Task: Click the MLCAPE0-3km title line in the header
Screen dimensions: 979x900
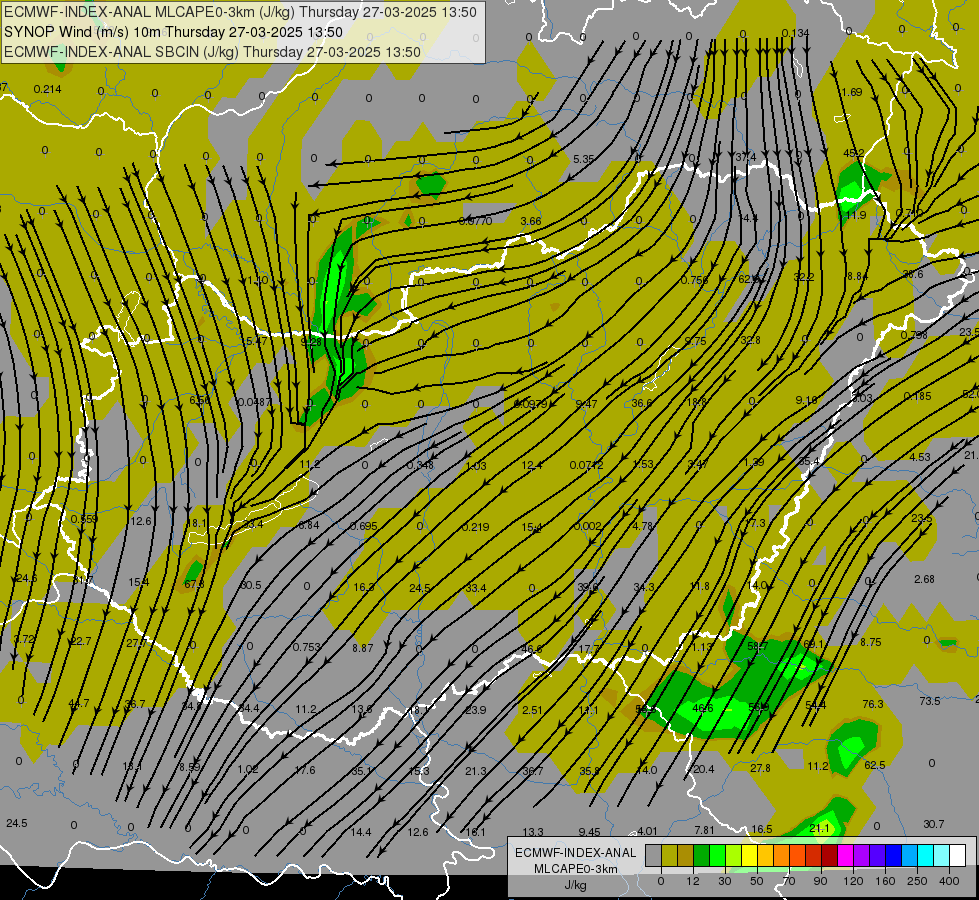Action: pos(240,12)
